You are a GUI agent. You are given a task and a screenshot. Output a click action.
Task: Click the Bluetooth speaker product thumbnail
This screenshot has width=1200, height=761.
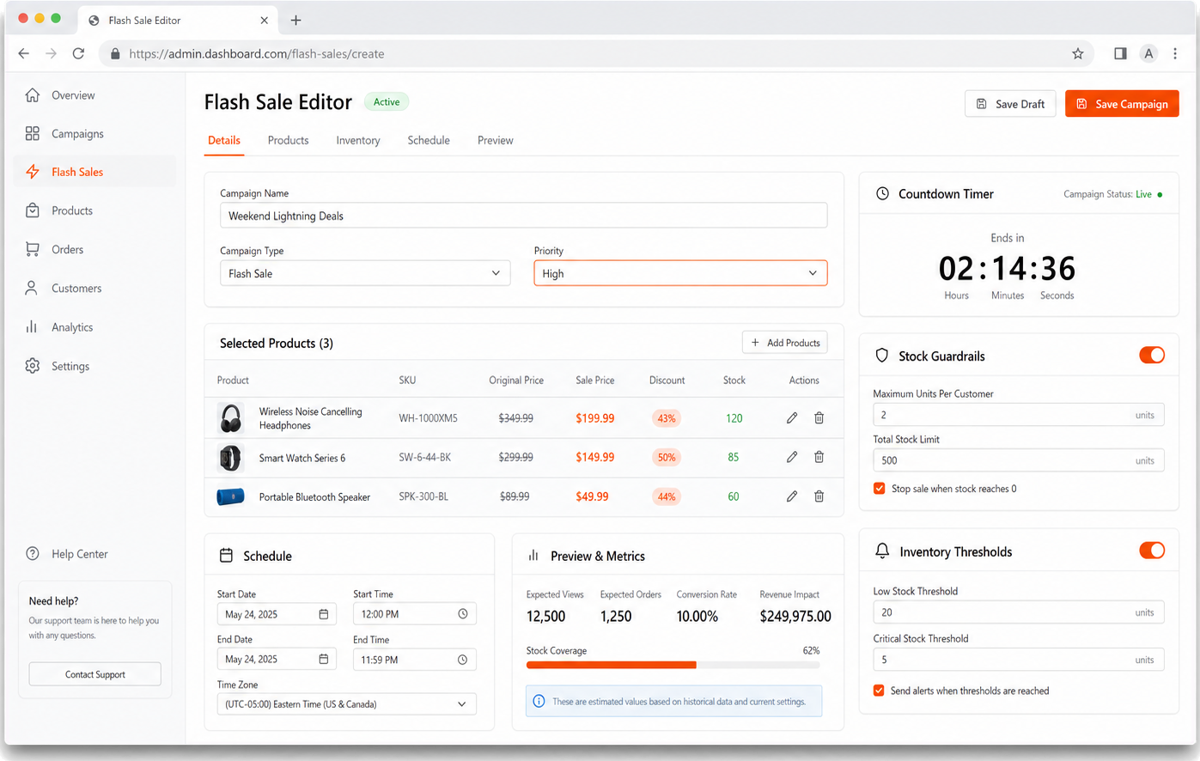coord(231,496)
